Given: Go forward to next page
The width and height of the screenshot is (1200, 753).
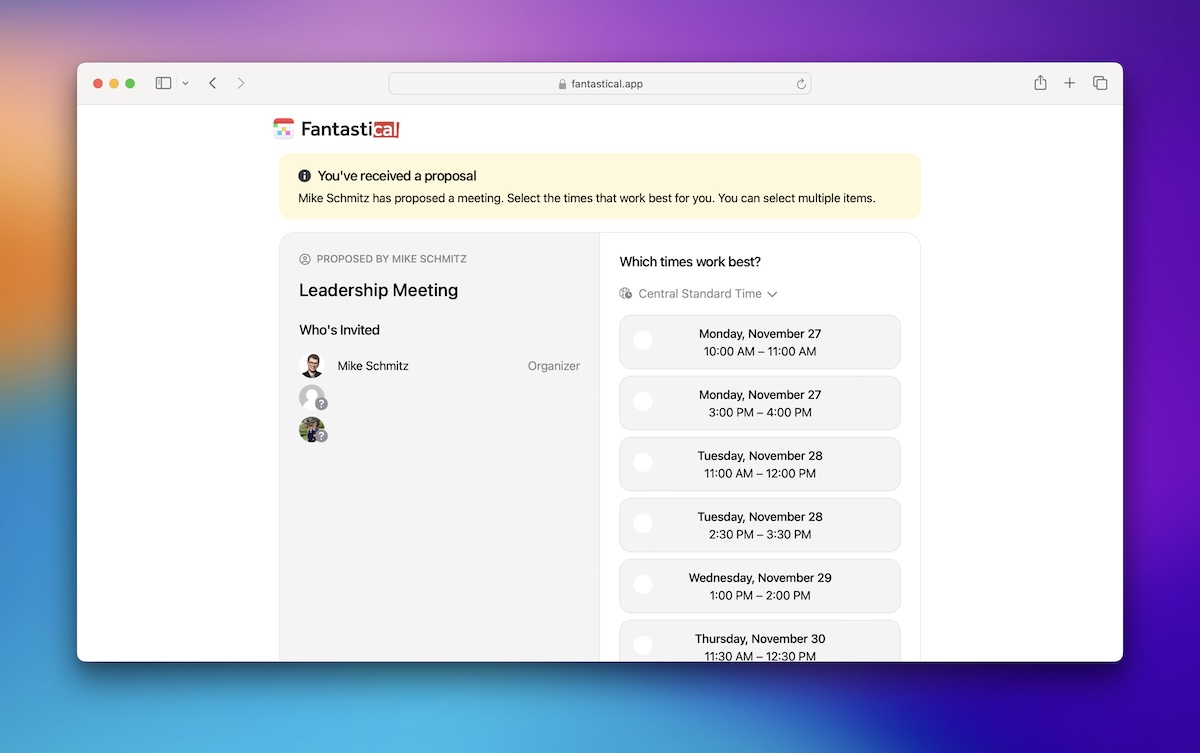Looking at the screenshot, I should 241,83.
